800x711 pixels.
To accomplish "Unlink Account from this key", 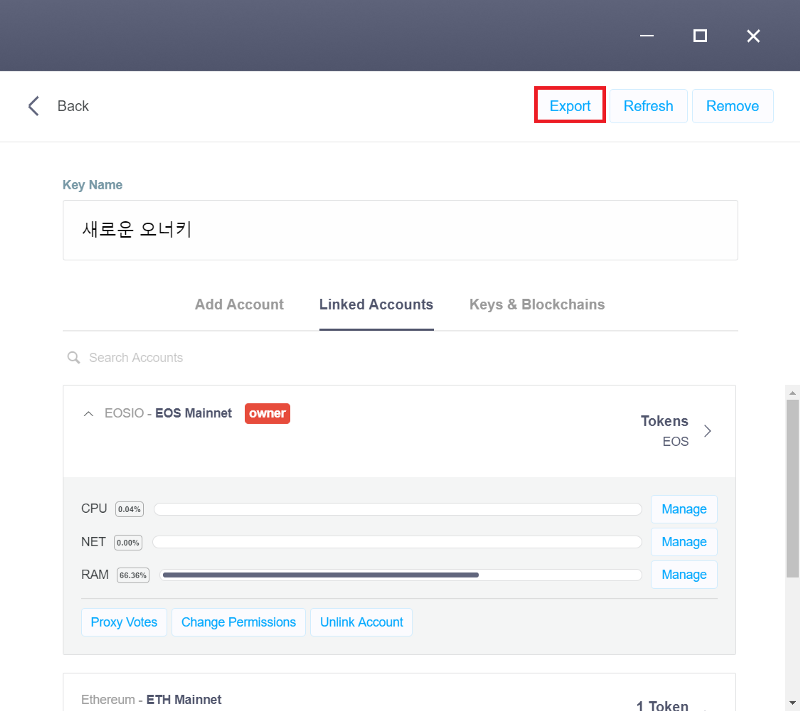I will point(361,622).
